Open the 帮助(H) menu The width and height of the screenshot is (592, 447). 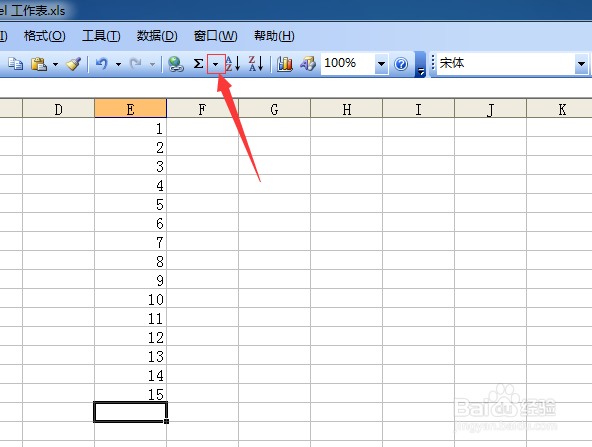(274, 36)
